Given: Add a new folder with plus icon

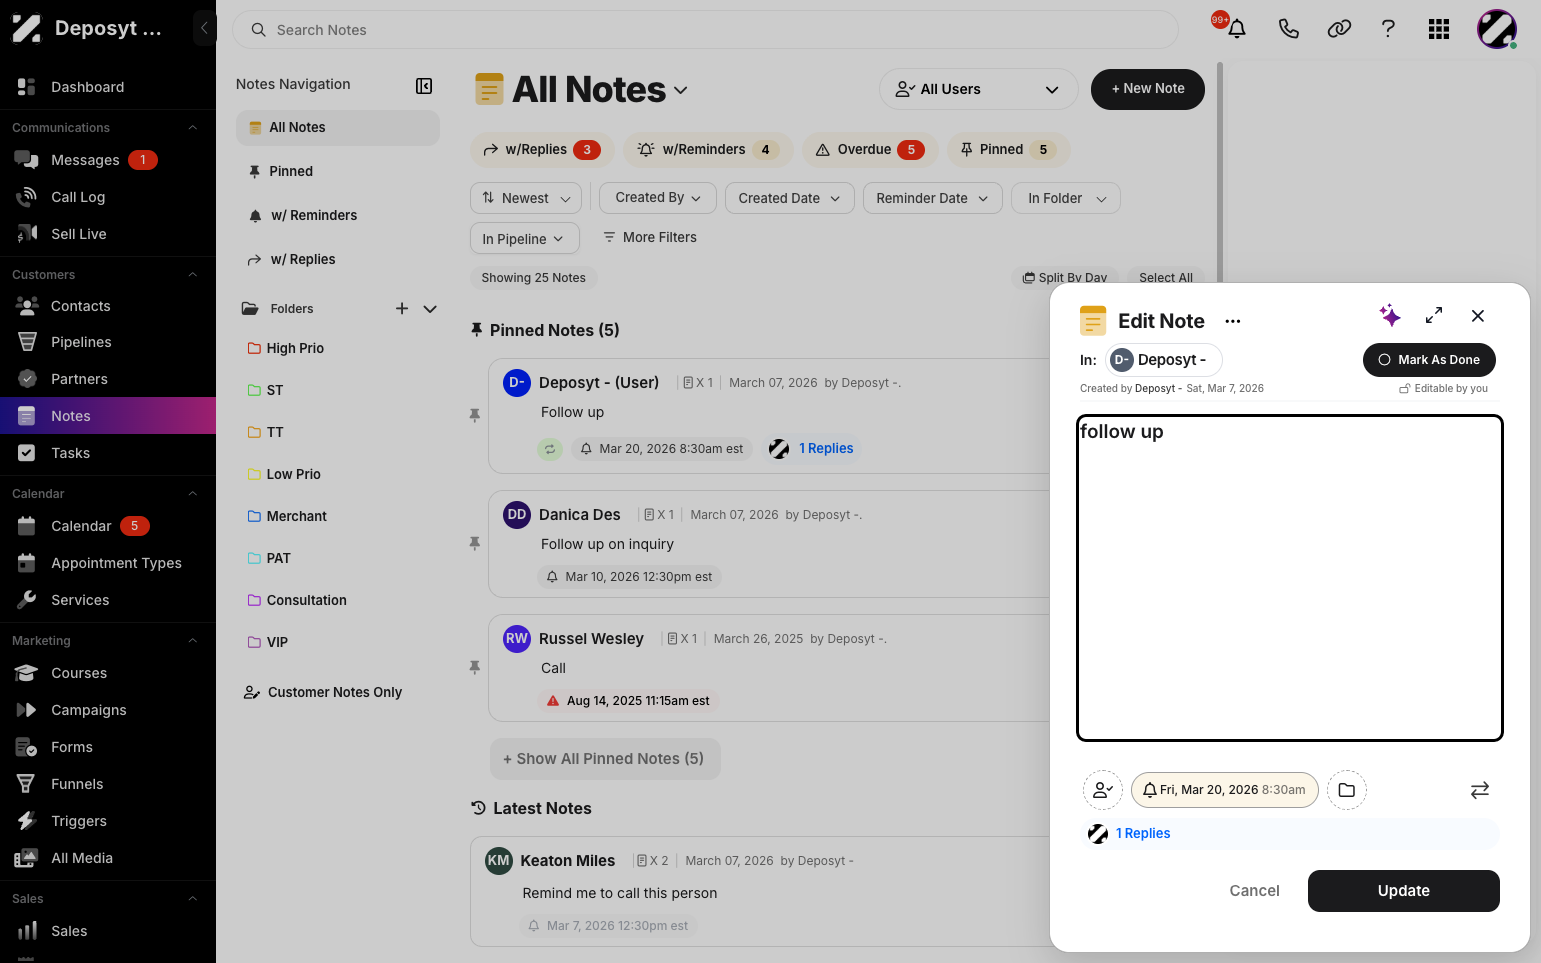Looking at the screenshot, I should [x=402, y=309].
